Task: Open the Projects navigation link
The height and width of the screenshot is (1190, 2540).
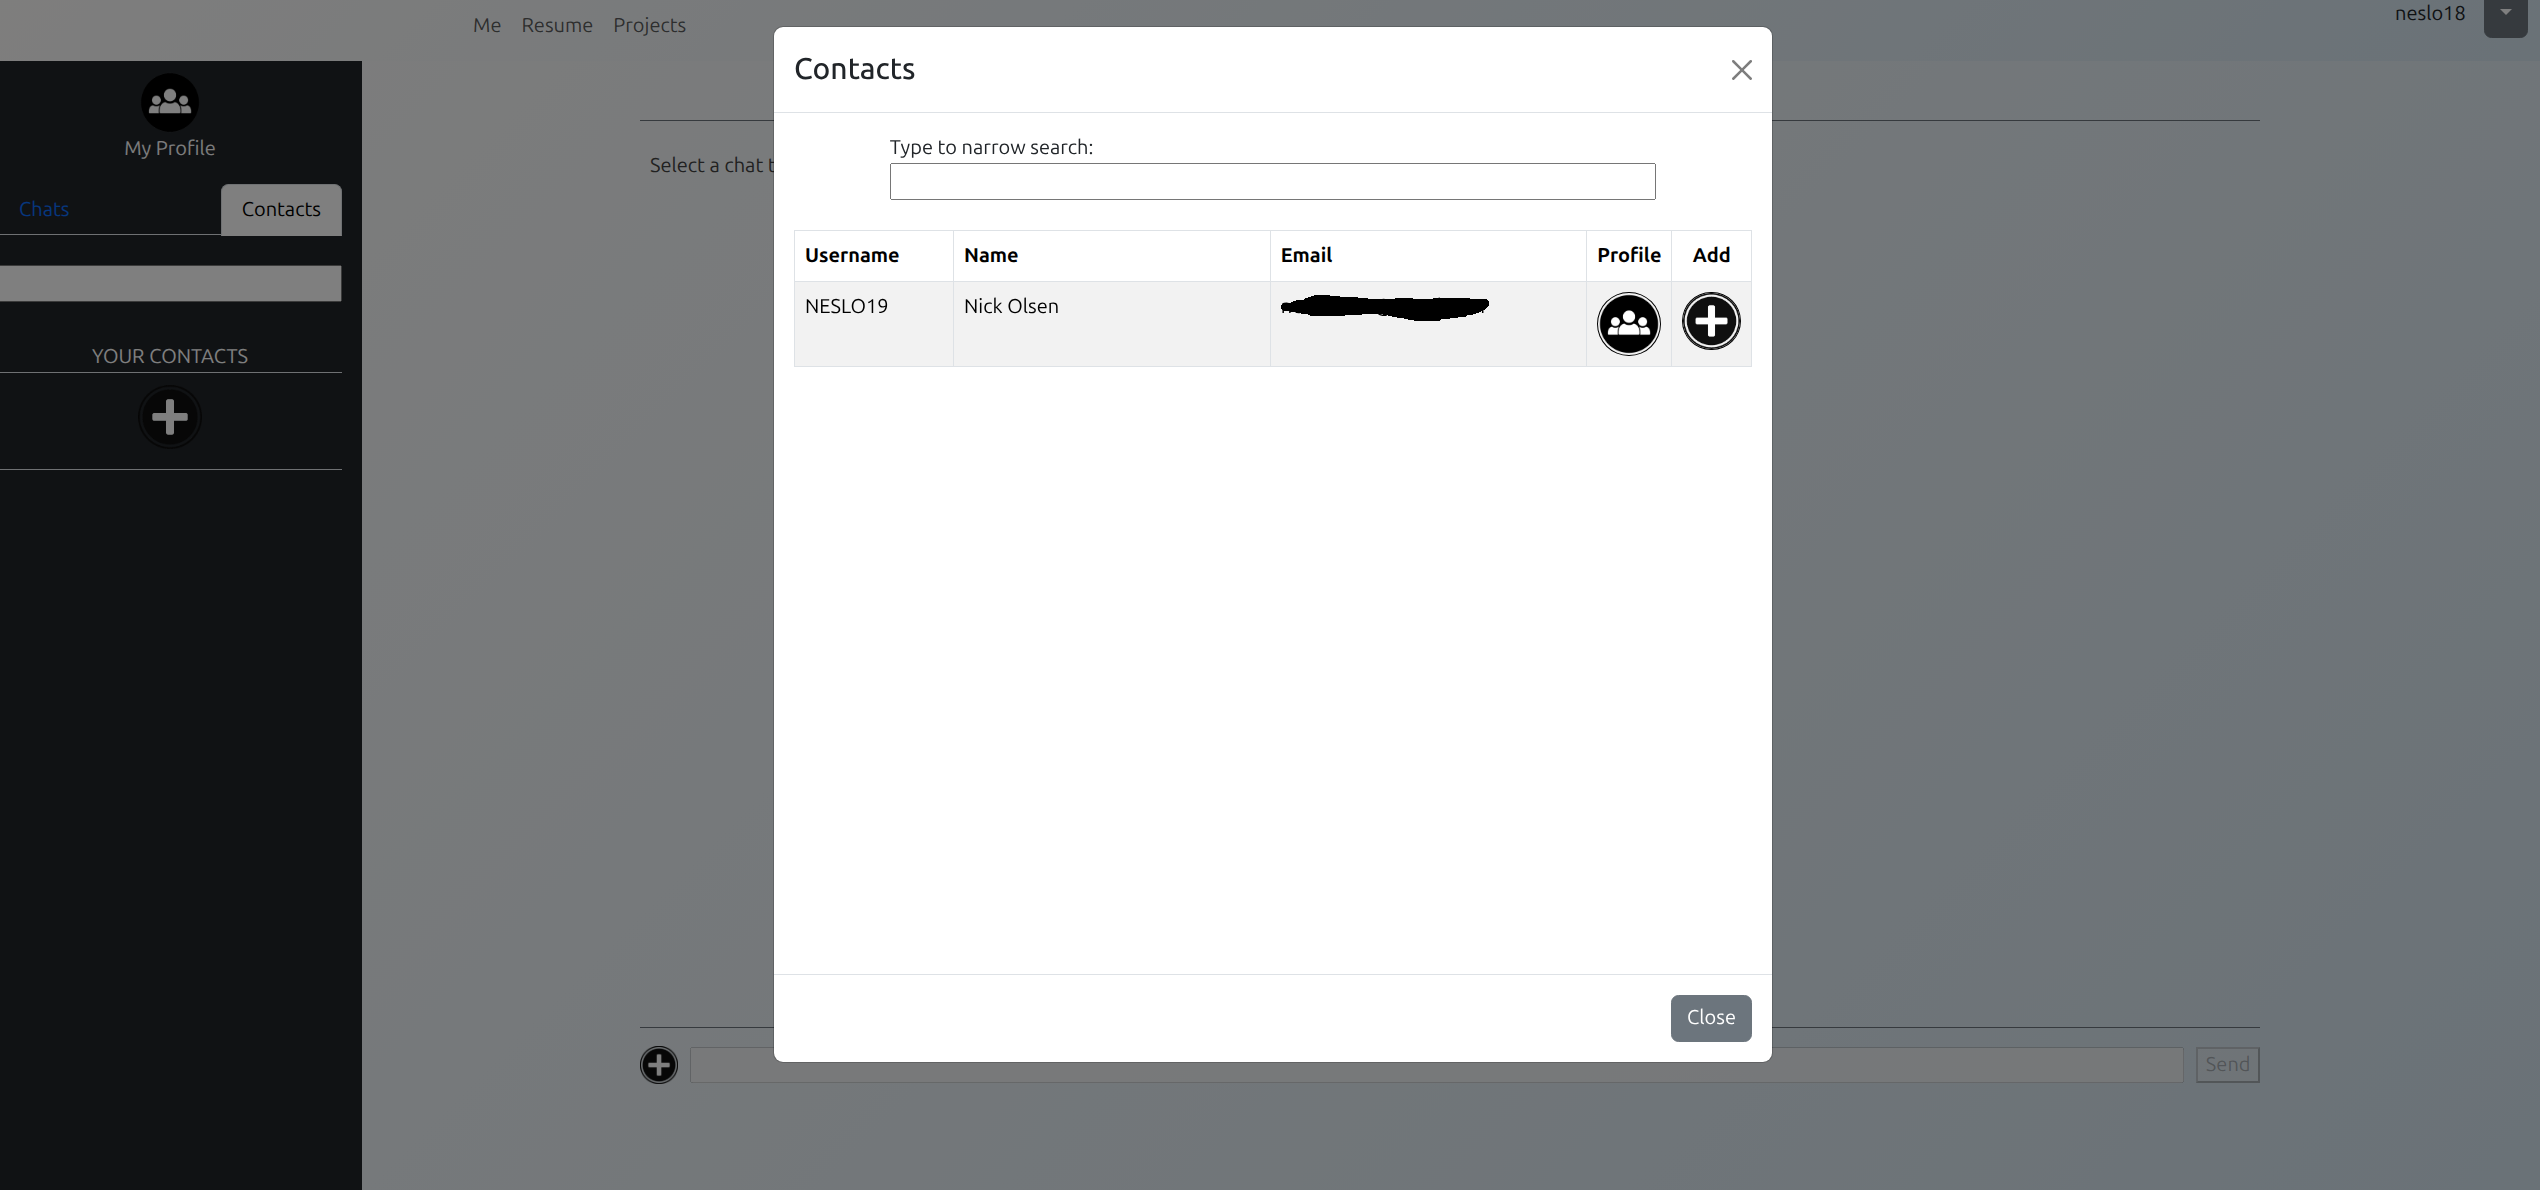Action: pos(649,25)
